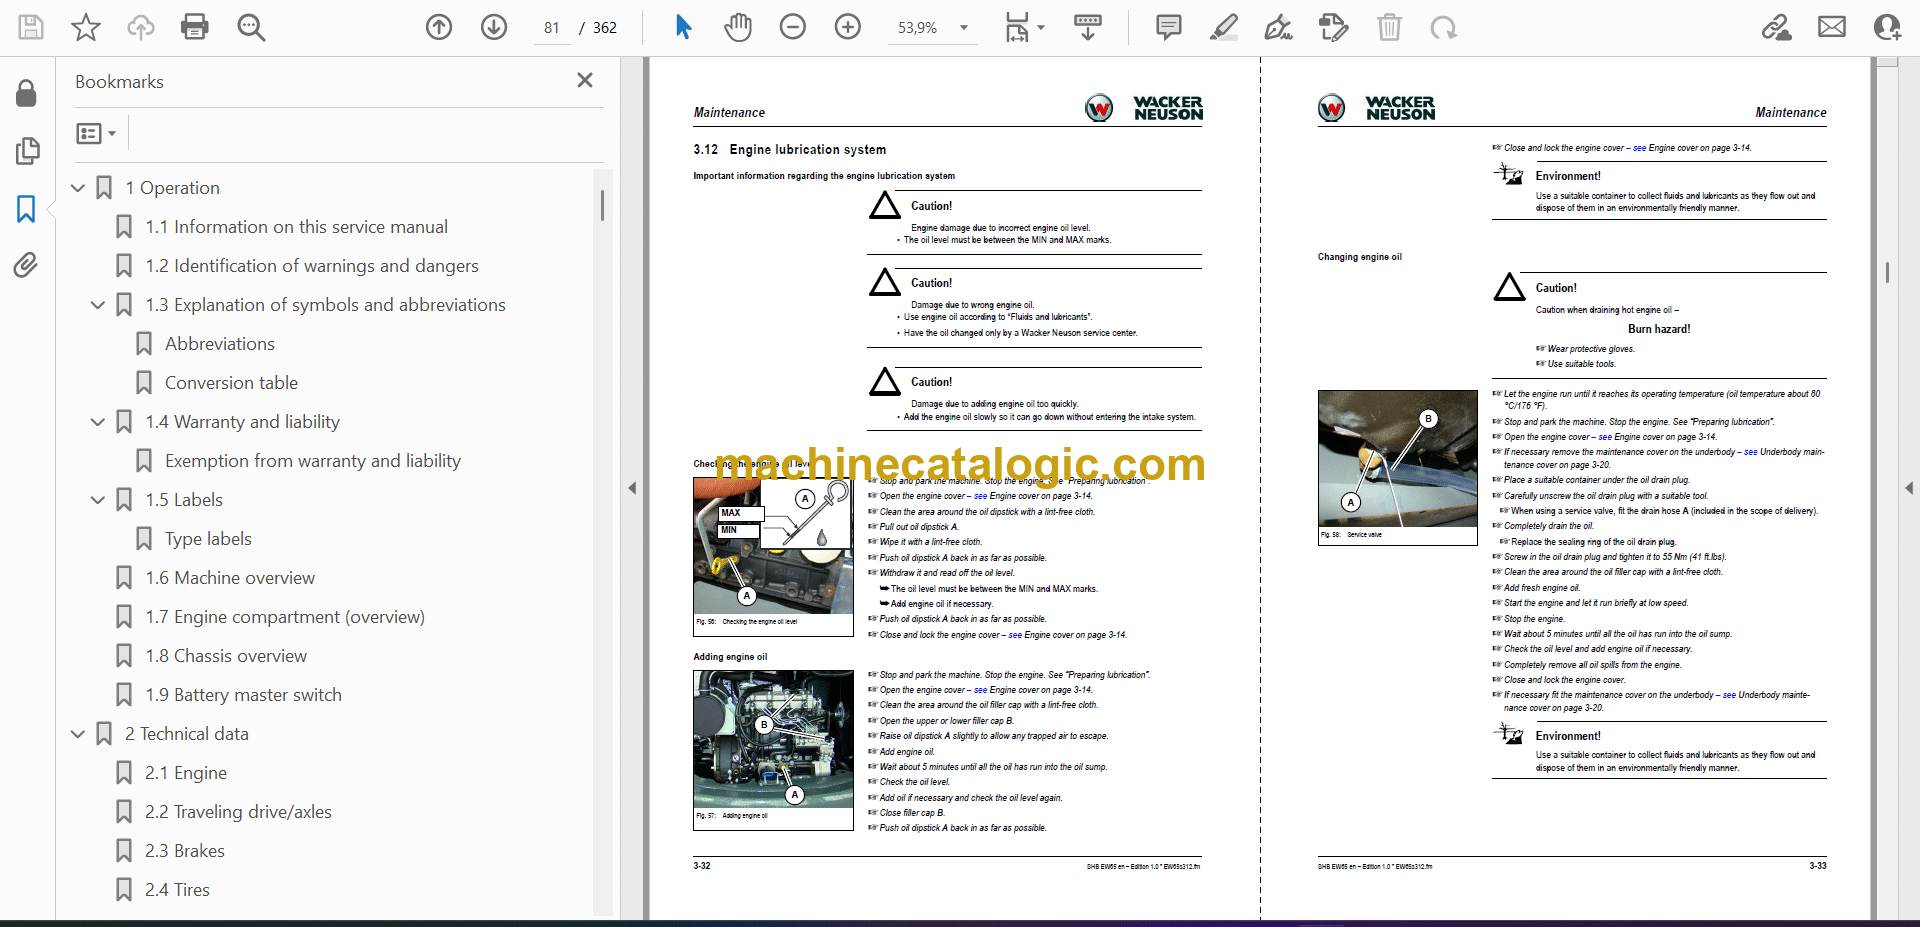Collapse the left pane with arrow handle
The width and height of the screenshot is (1920, 927).
tap(632, 488)
